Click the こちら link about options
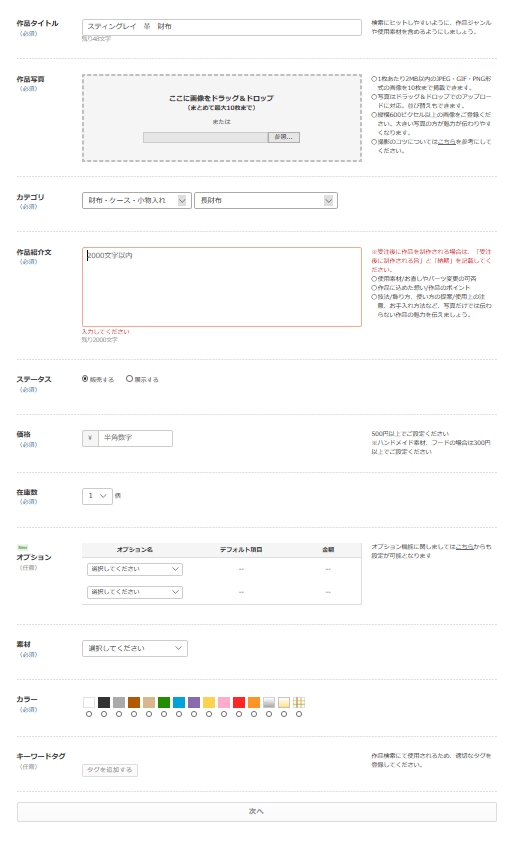This screenshot has height=847, width=518. [465, 547]
